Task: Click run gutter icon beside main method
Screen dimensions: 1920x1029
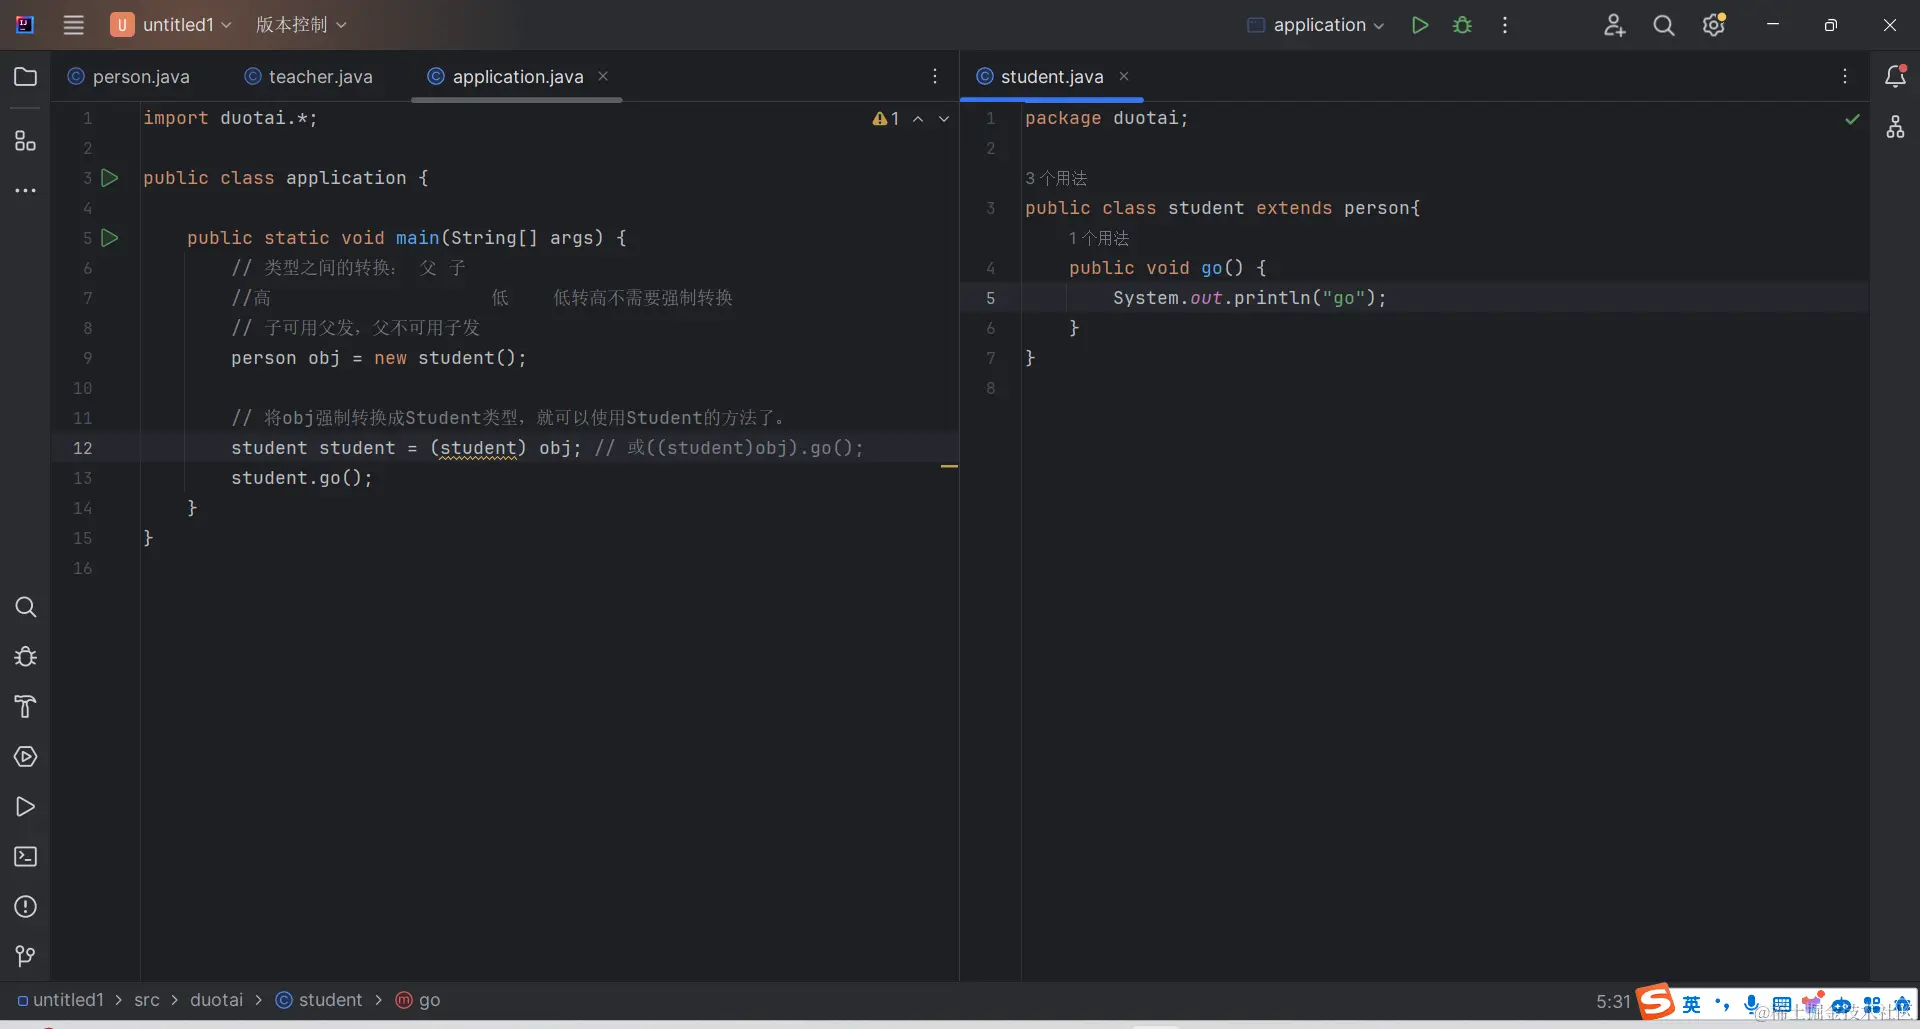Action: click(x=110, y=238)
